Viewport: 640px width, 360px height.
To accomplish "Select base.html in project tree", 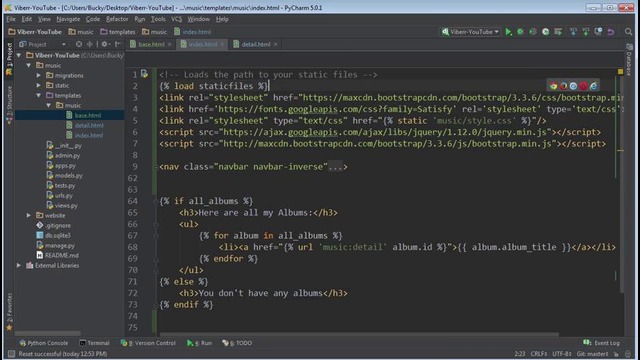I will click(88, 116).
